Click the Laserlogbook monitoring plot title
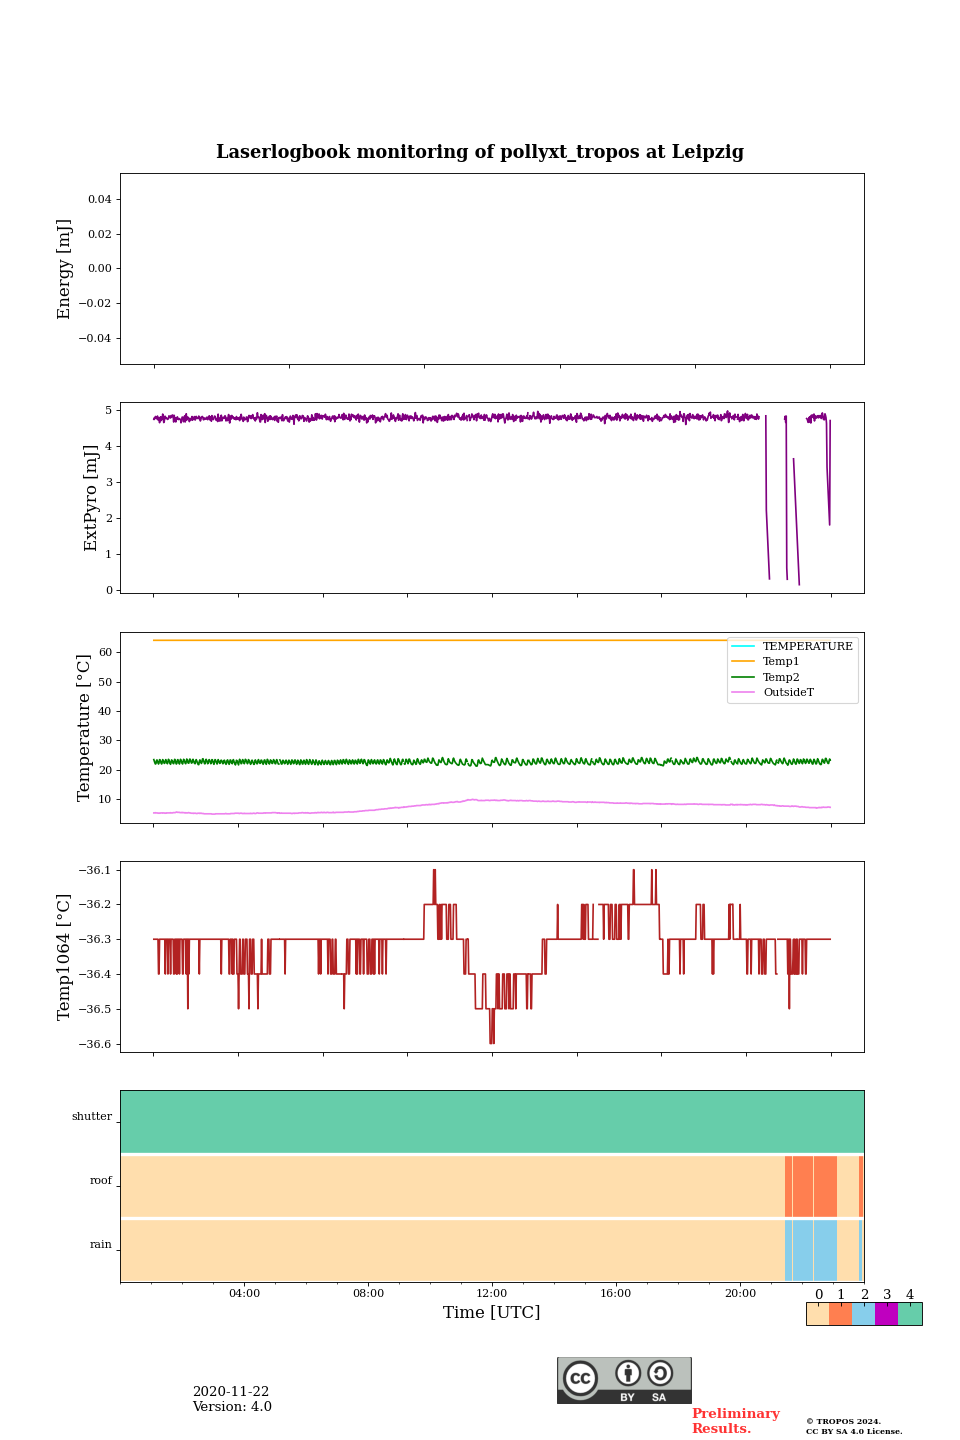 click(x=480, y=152)
